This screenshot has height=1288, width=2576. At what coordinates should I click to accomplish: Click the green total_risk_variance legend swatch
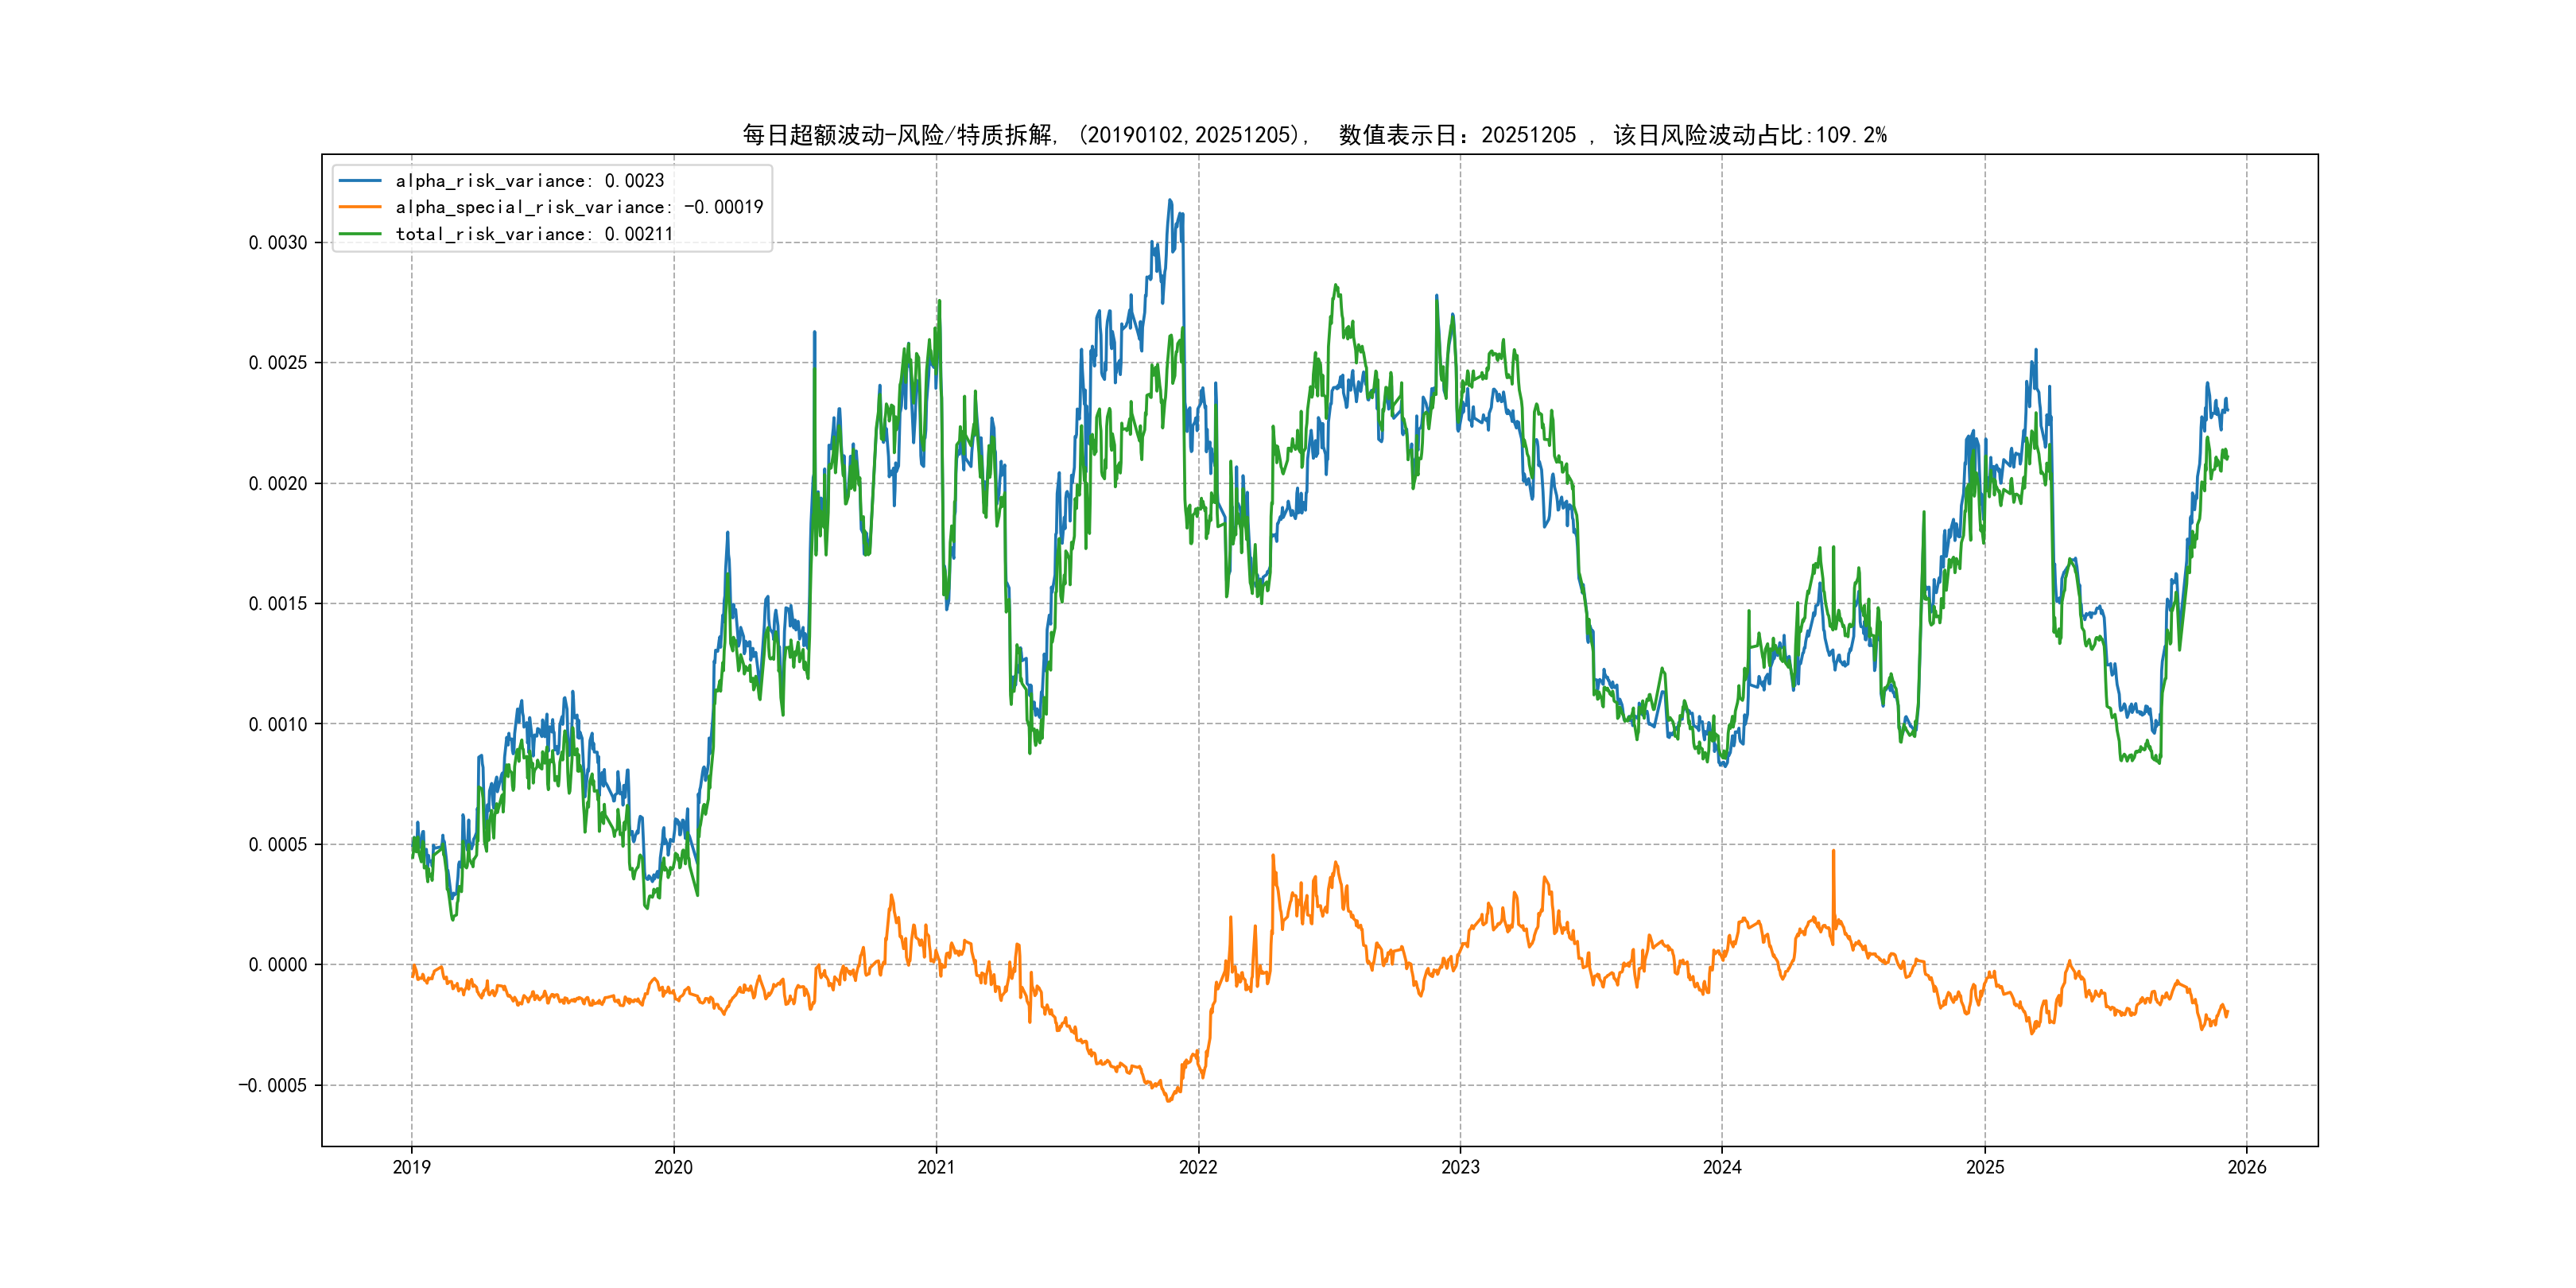pos(360,234)
